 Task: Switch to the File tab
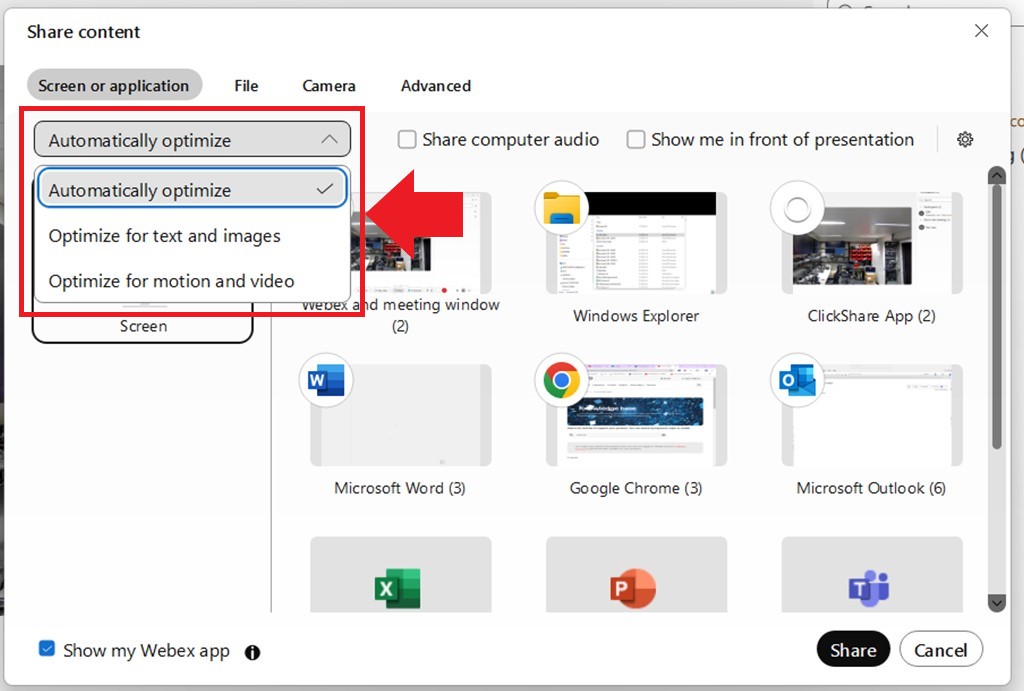[246, 86]
